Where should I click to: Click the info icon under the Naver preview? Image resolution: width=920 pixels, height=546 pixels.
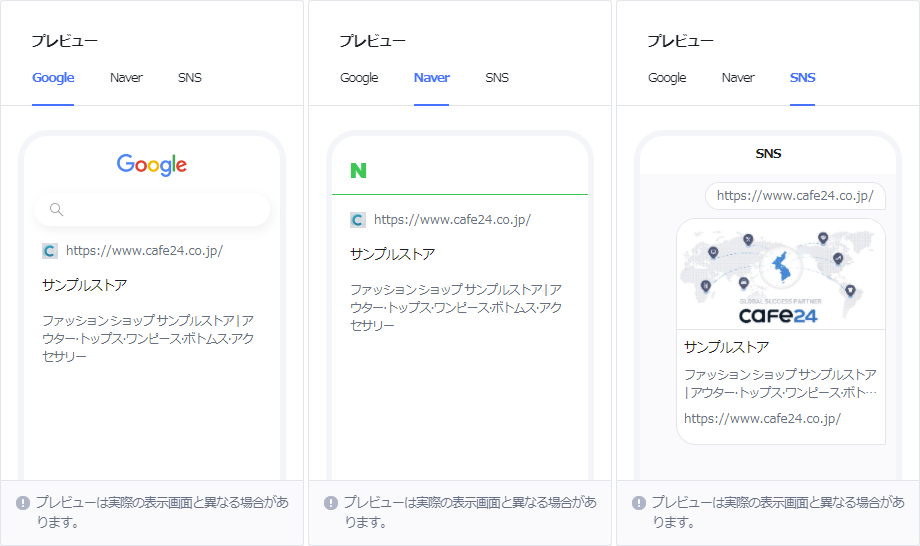331,503
